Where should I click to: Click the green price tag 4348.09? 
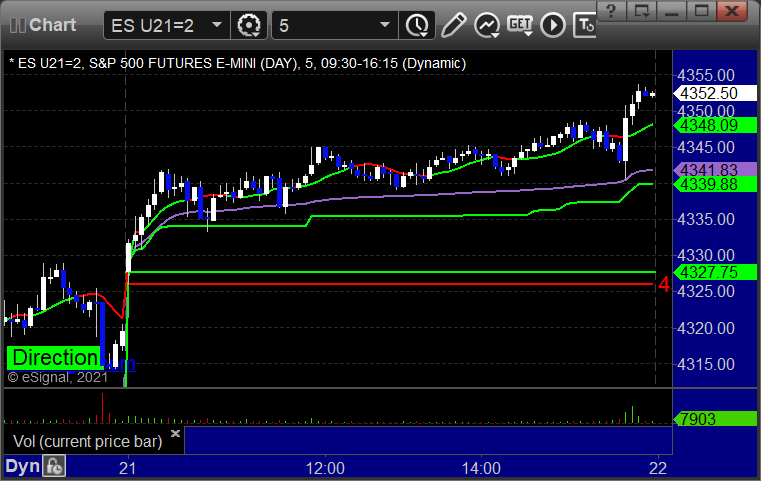tap(714, 125)
